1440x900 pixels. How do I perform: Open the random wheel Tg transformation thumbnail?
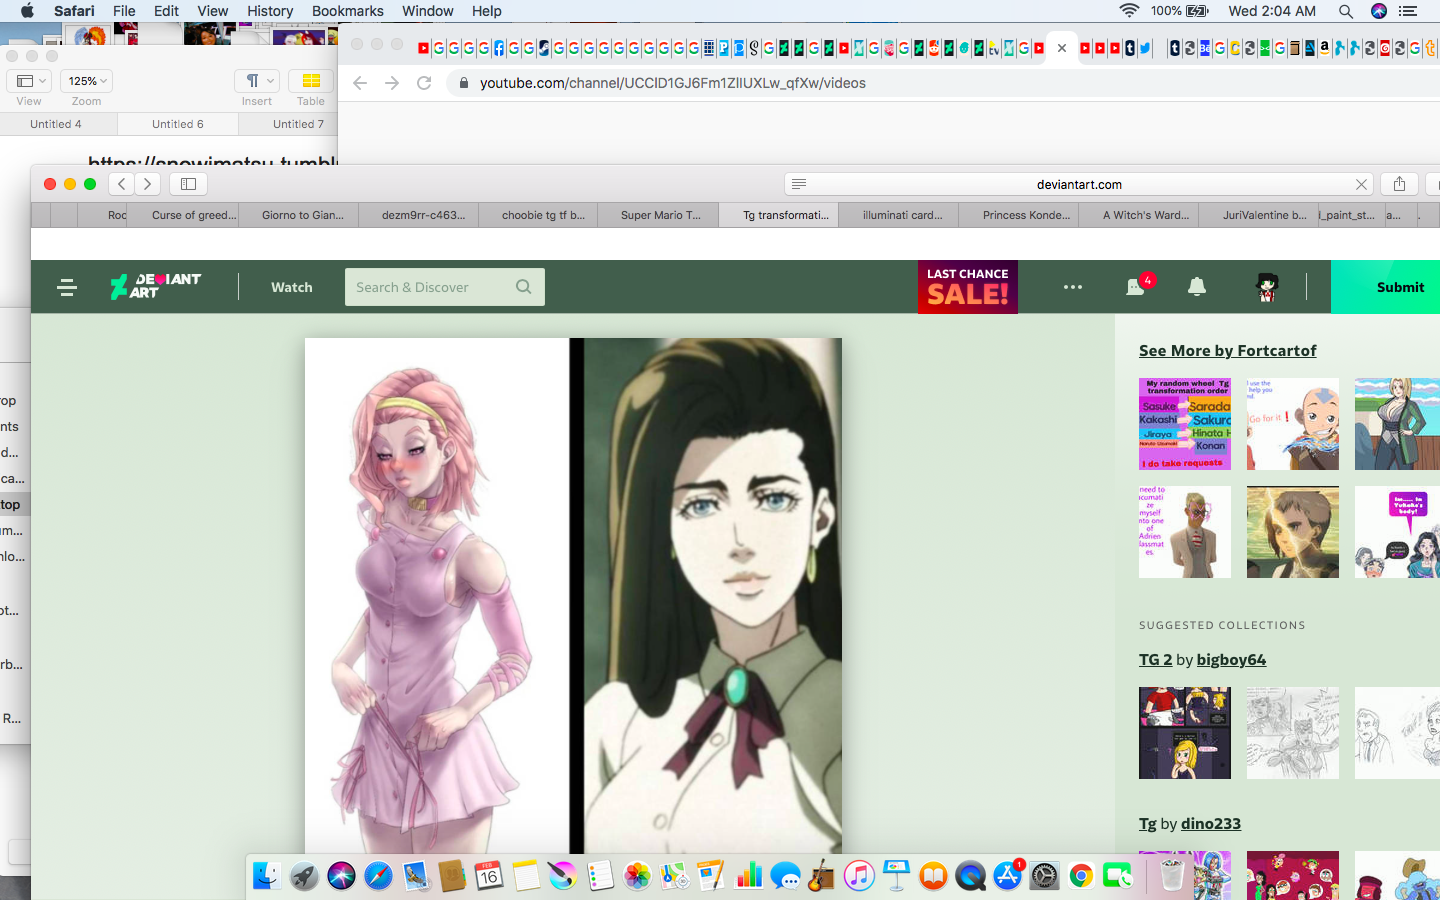point(1185,424)
